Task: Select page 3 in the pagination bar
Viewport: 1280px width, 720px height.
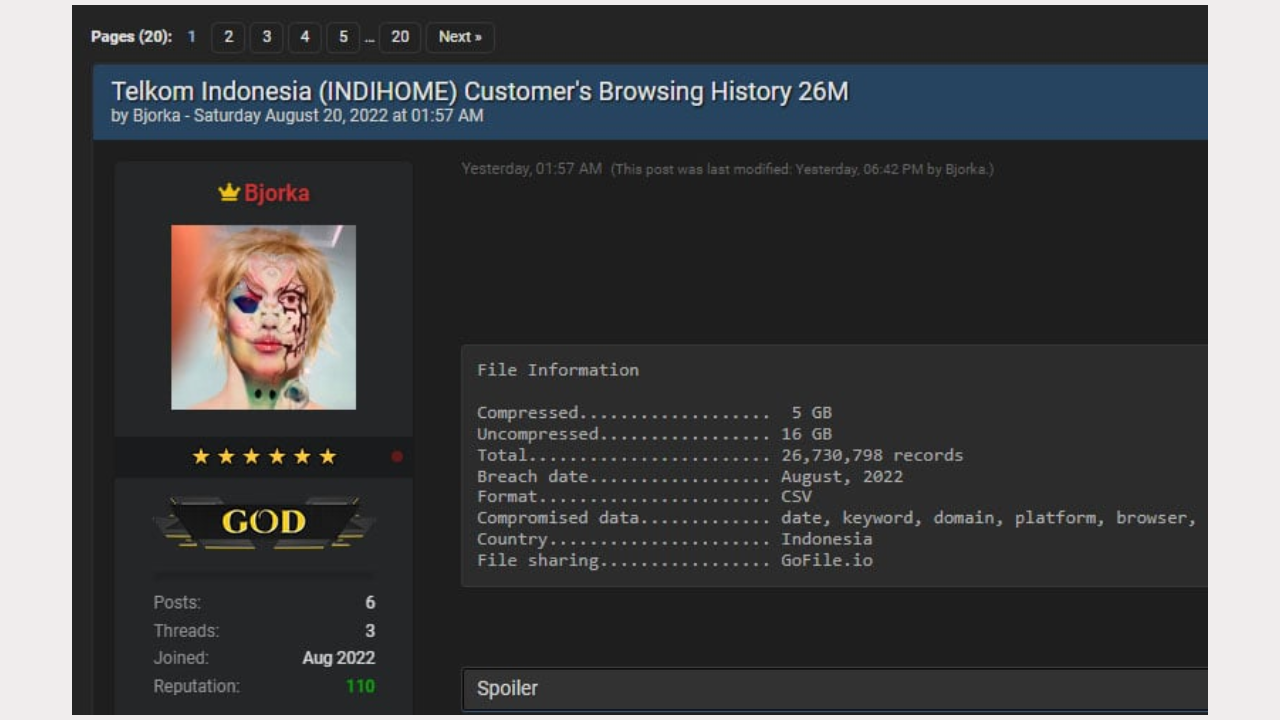Action: click(x=265, y=37)
